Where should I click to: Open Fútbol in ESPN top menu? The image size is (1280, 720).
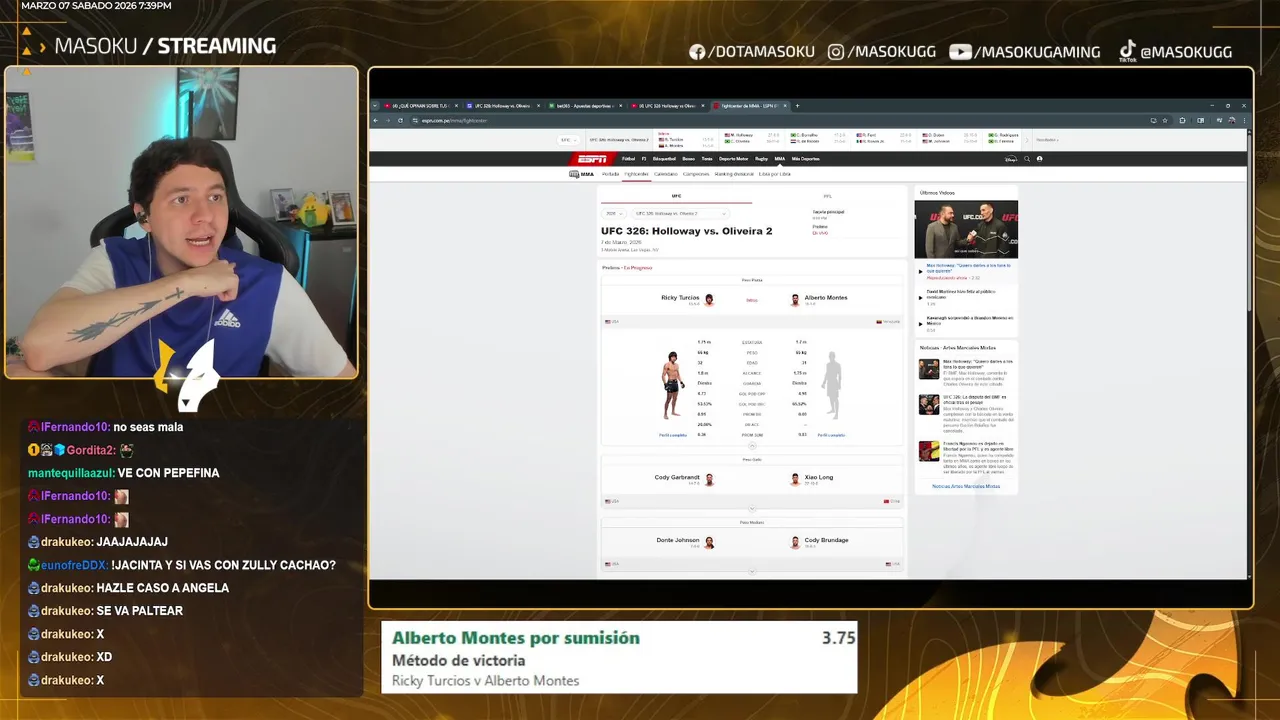(628, 159)
